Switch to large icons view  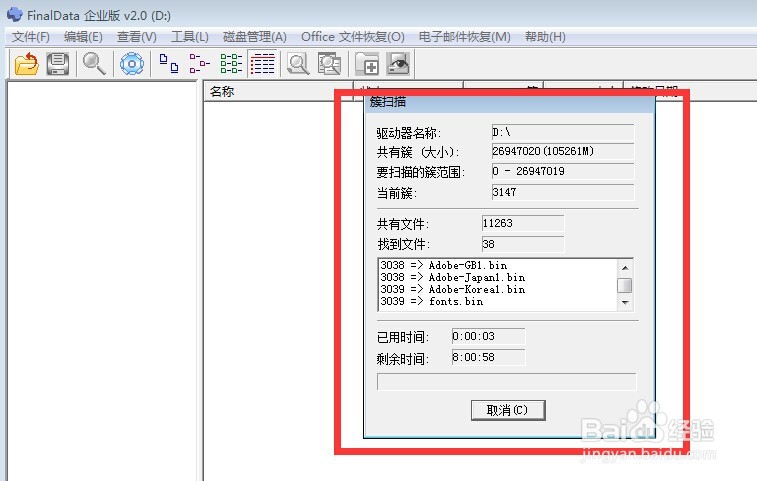coord(168,64)
